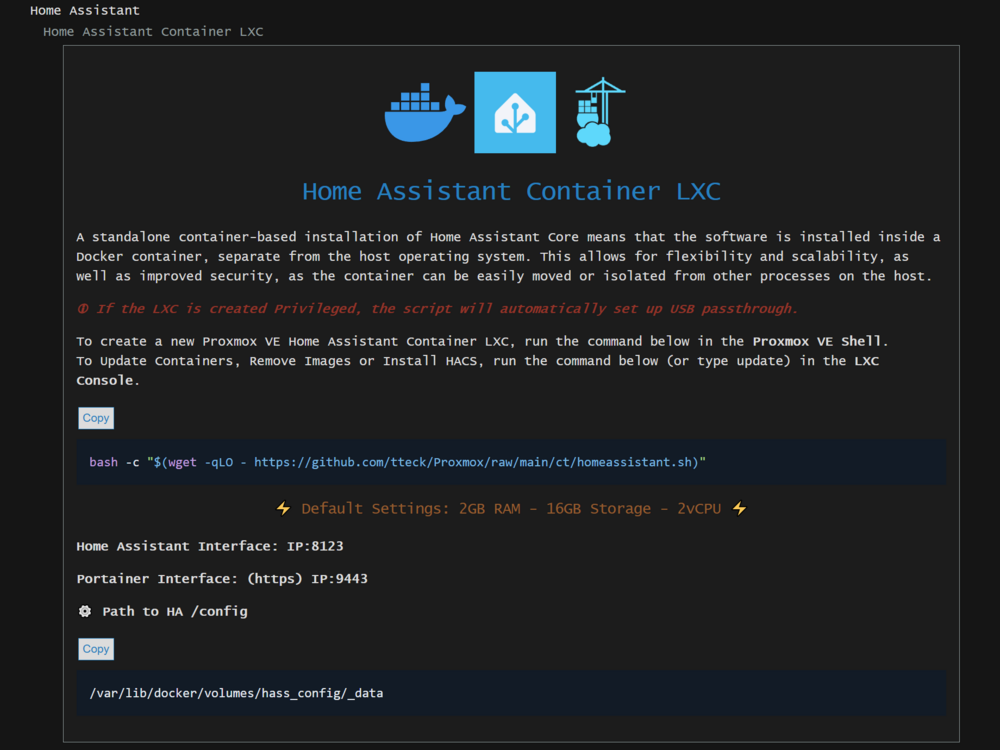1000x750 pixels.
Task: Click the blue Home Assistant Container LXC title
Action: [x=511, y=191]
